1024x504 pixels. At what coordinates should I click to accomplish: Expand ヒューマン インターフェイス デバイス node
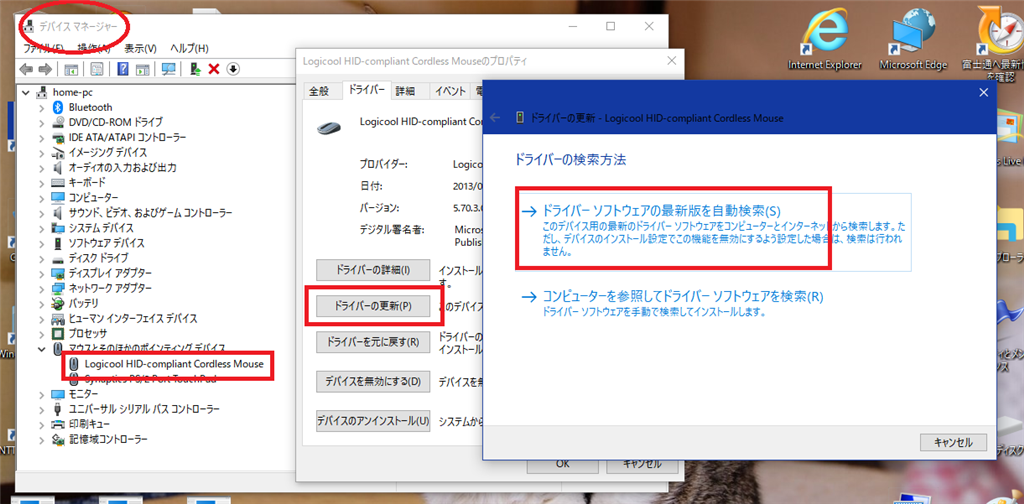[x=42, y=319]
